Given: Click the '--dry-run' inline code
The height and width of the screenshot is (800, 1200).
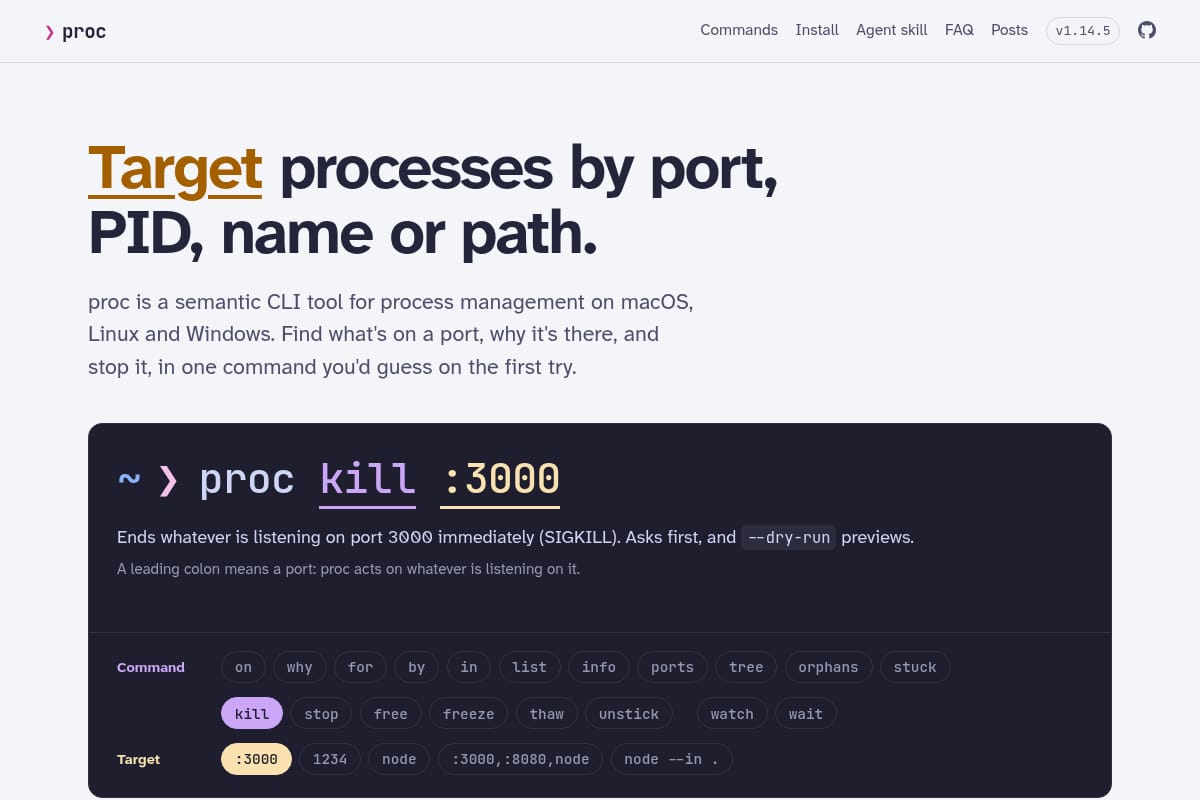Looking at the screenshot, I should 788,537.
